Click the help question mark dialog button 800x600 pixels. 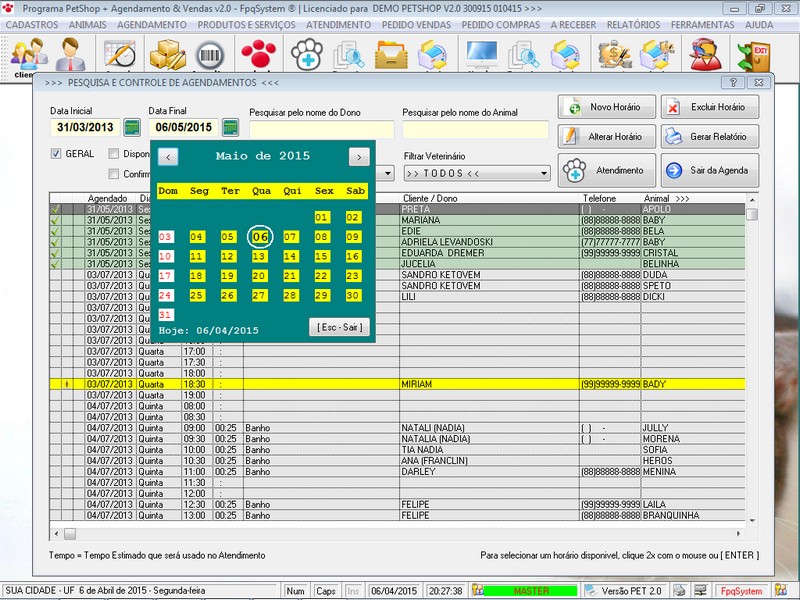pyautogui.click(x=733, y=83)
